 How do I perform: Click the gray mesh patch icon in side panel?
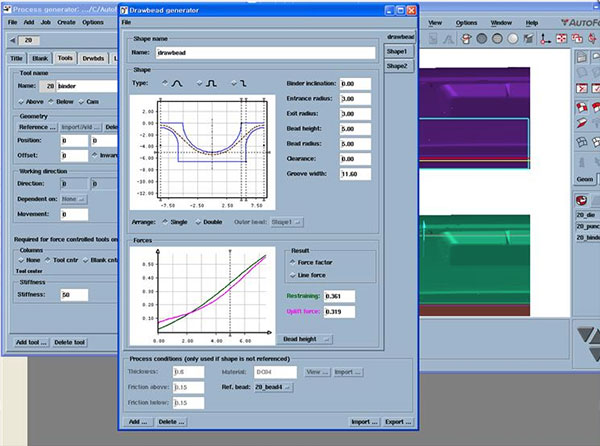(x=582, y=142)
